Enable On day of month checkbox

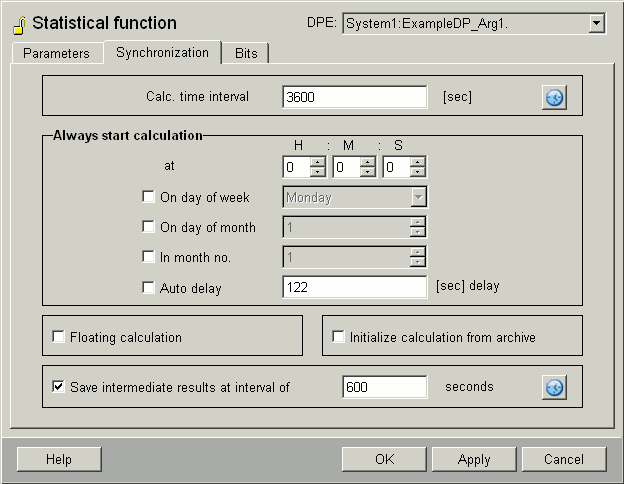pos(149,228)
